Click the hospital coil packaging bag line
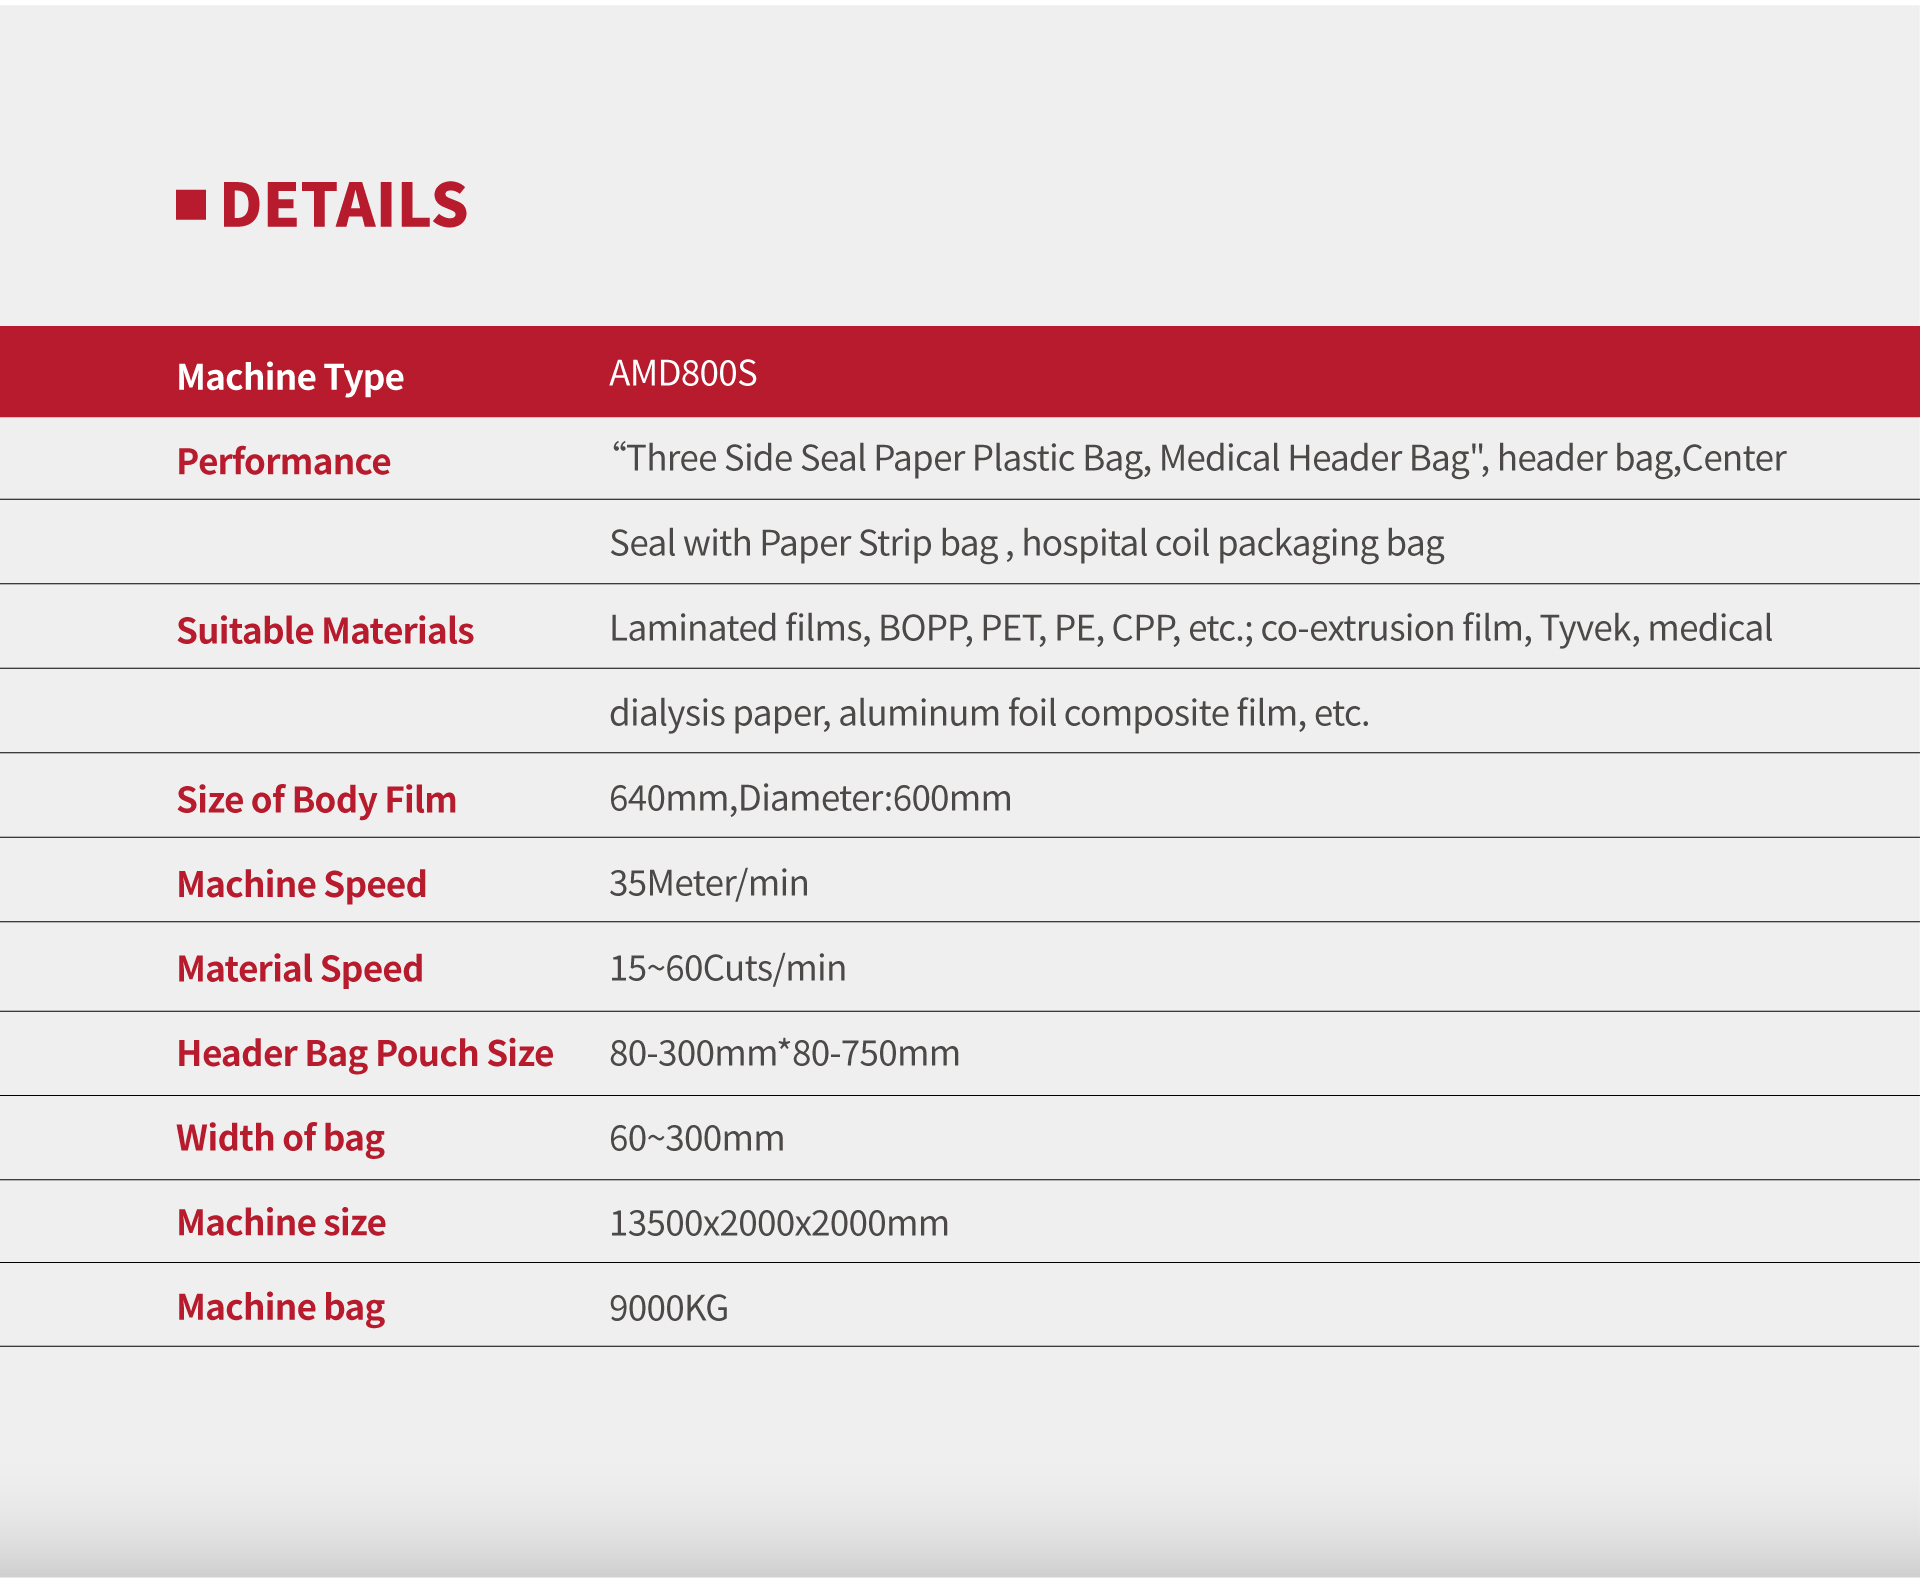 point(1026,543)
